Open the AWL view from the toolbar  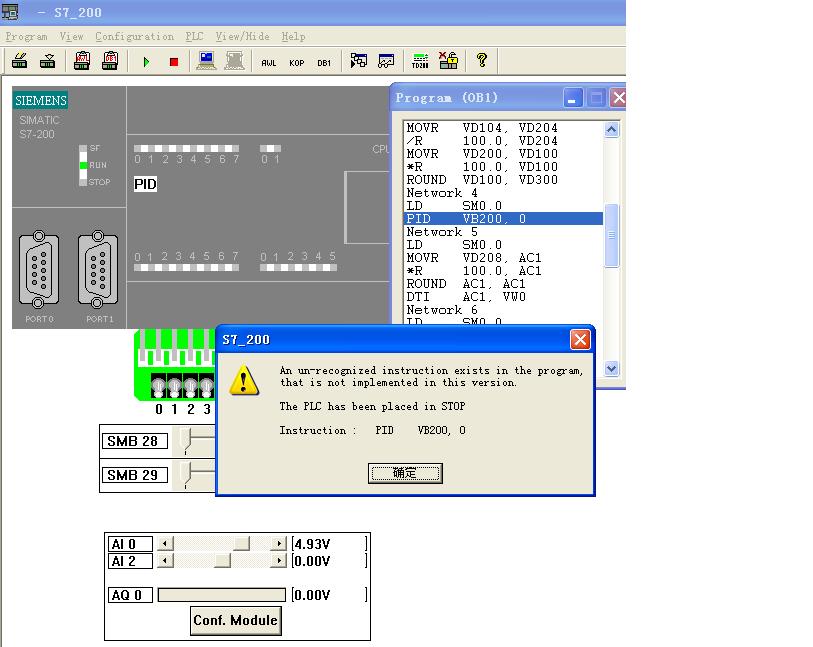click(269, 63)
